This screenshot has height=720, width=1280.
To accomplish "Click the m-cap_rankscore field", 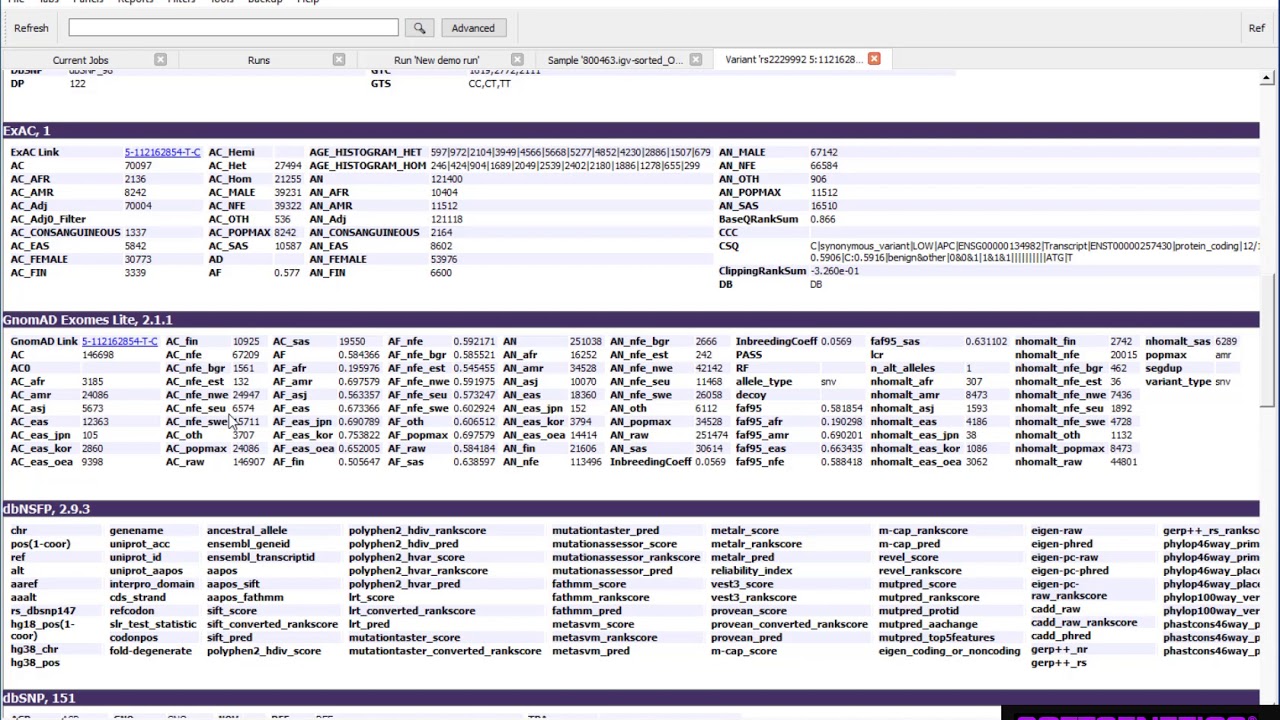I will click(x=923, y=531).
